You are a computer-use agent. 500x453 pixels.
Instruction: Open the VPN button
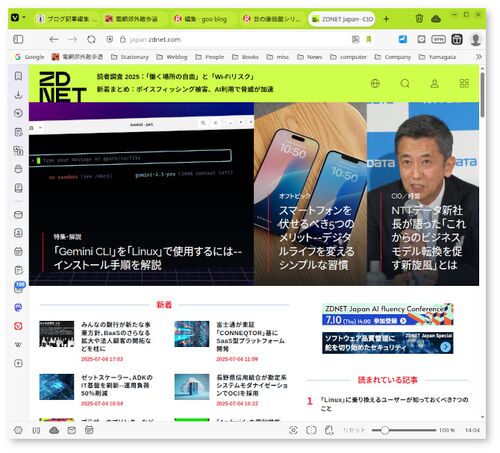[438, 39]
